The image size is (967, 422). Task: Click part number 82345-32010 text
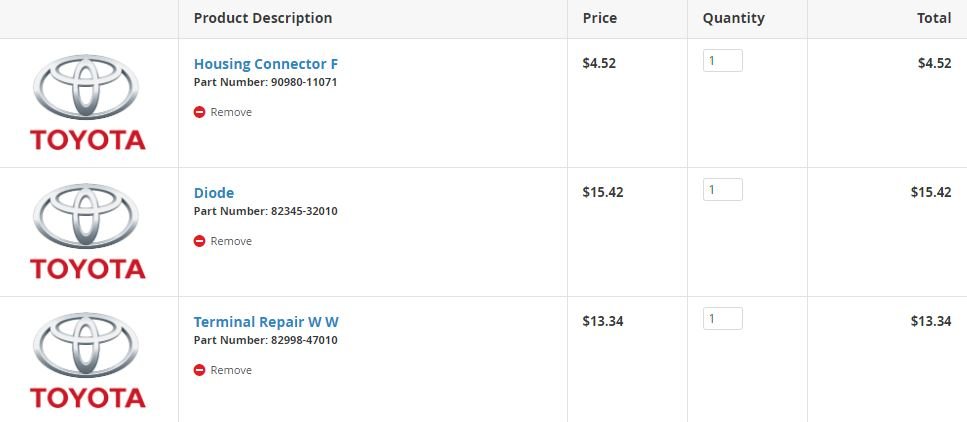(x=304, y=211)
